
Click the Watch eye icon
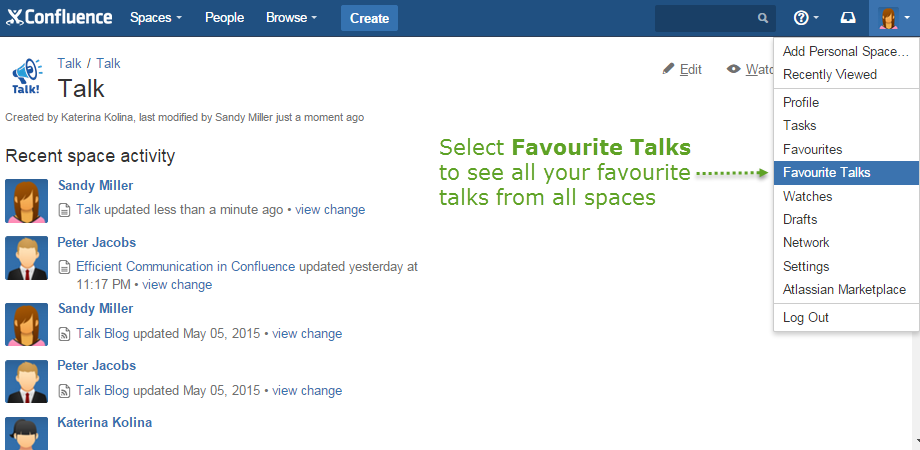[x=734, y=69]
